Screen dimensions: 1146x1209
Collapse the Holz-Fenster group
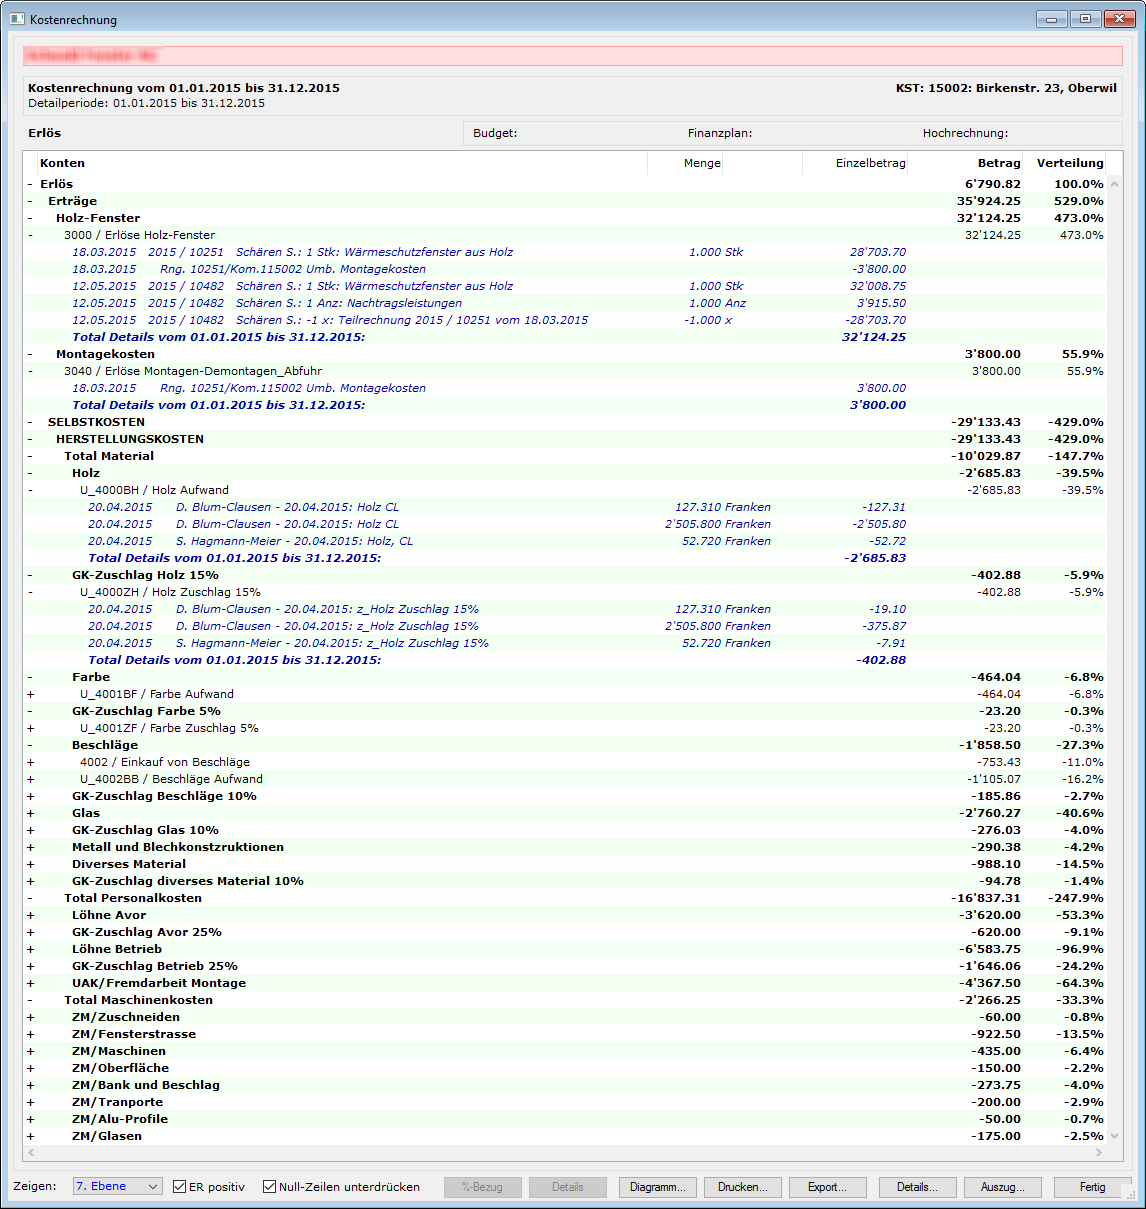pos(30,218)
